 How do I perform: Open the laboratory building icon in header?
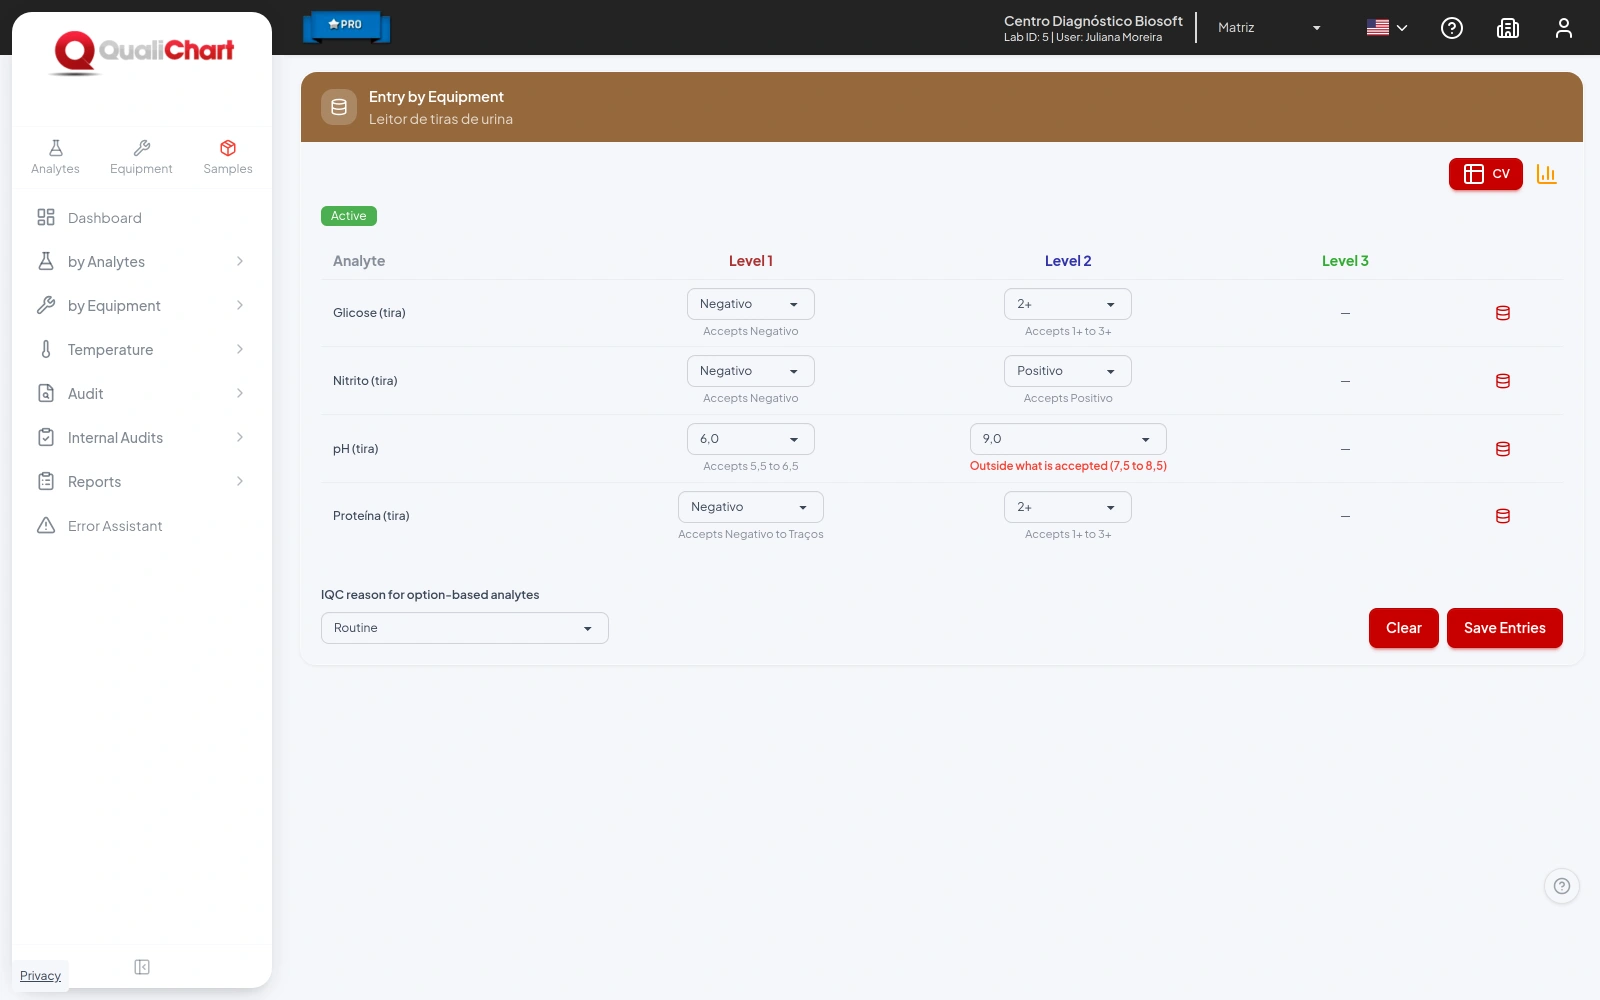(1508, 28)
